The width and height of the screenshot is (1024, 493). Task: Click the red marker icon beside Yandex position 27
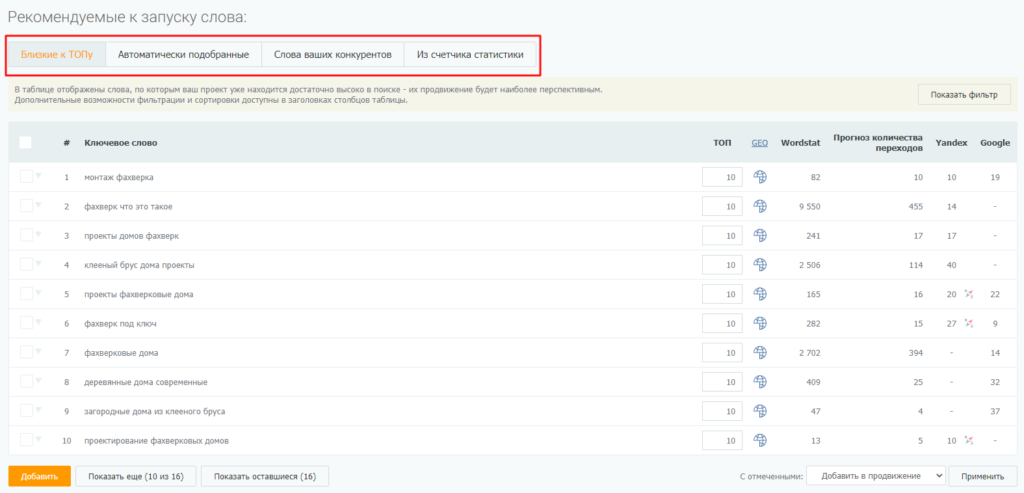tap(968, 324)
